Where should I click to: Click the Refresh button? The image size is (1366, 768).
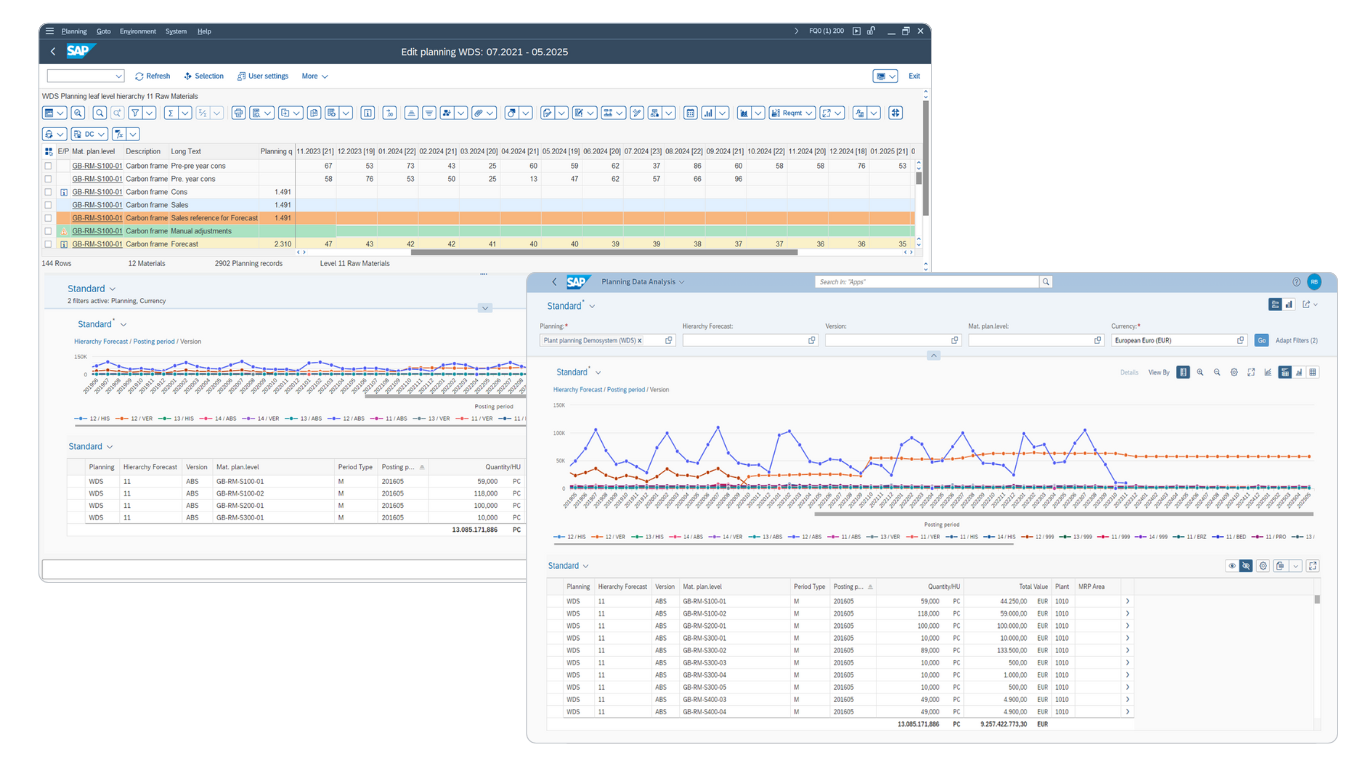coord(152,76)
